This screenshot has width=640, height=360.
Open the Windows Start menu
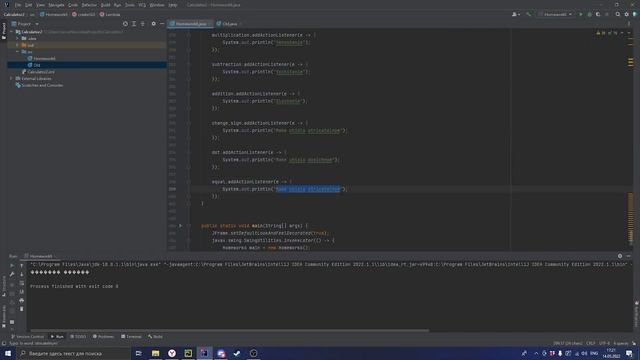(x=8, y=353)
